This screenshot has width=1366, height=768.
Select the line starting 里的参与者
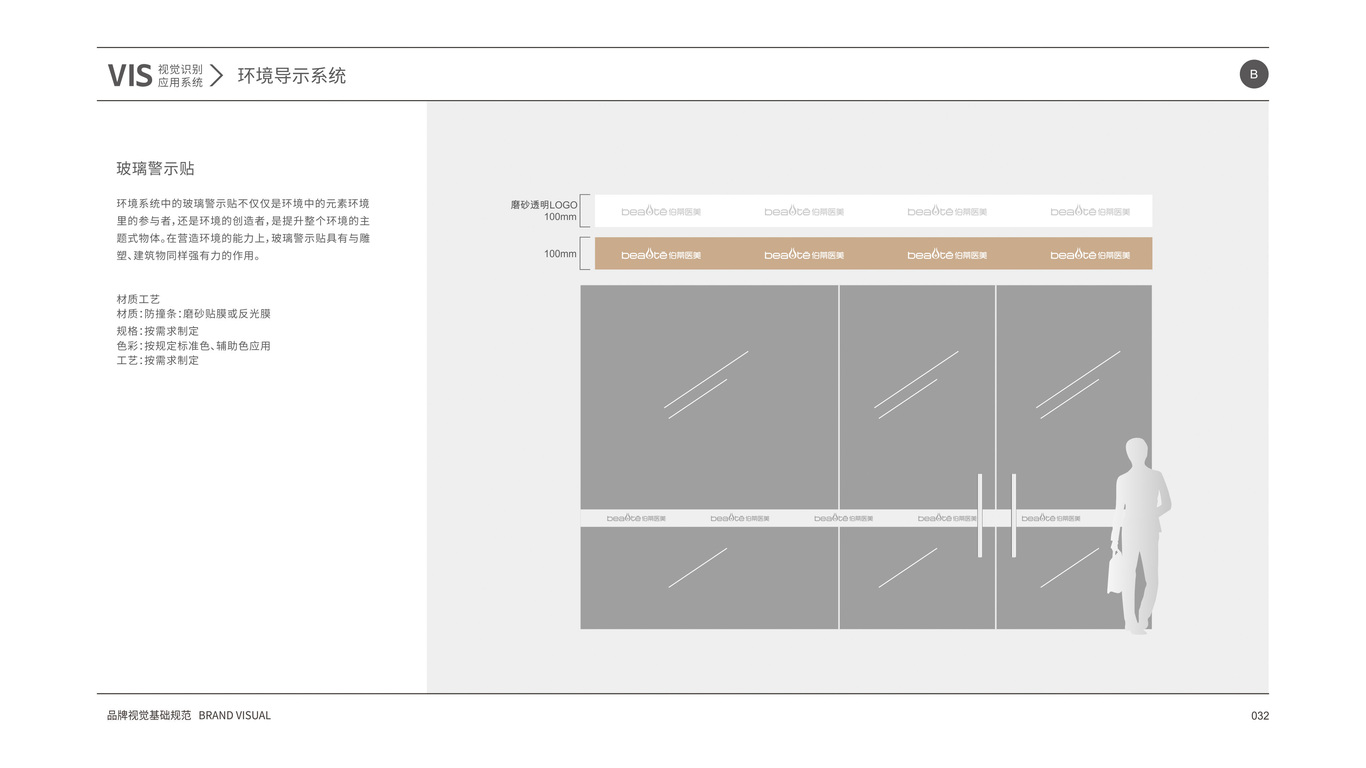pos(243,220)
